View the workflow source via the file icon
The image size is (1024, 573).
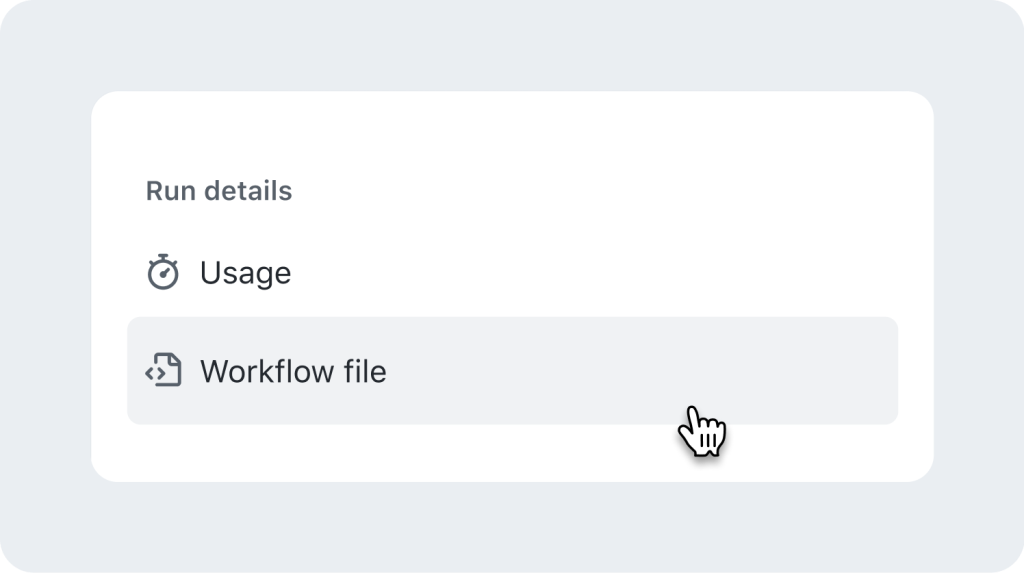pos(163,371)
